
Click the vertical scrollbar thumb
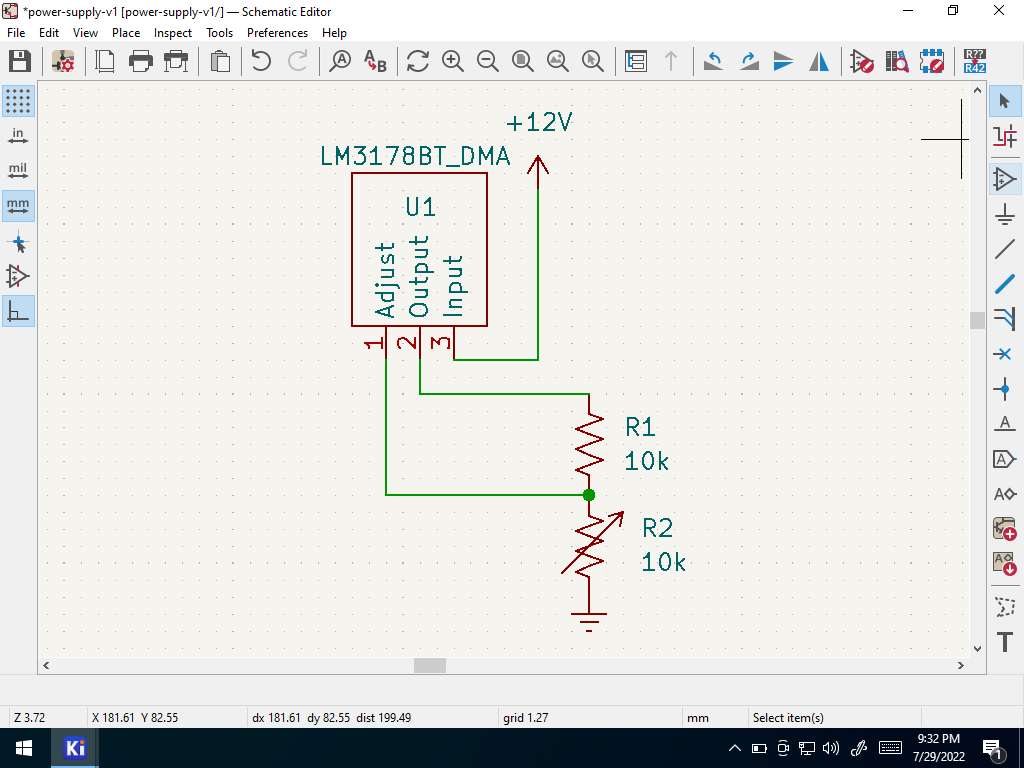tap(978, 321)
